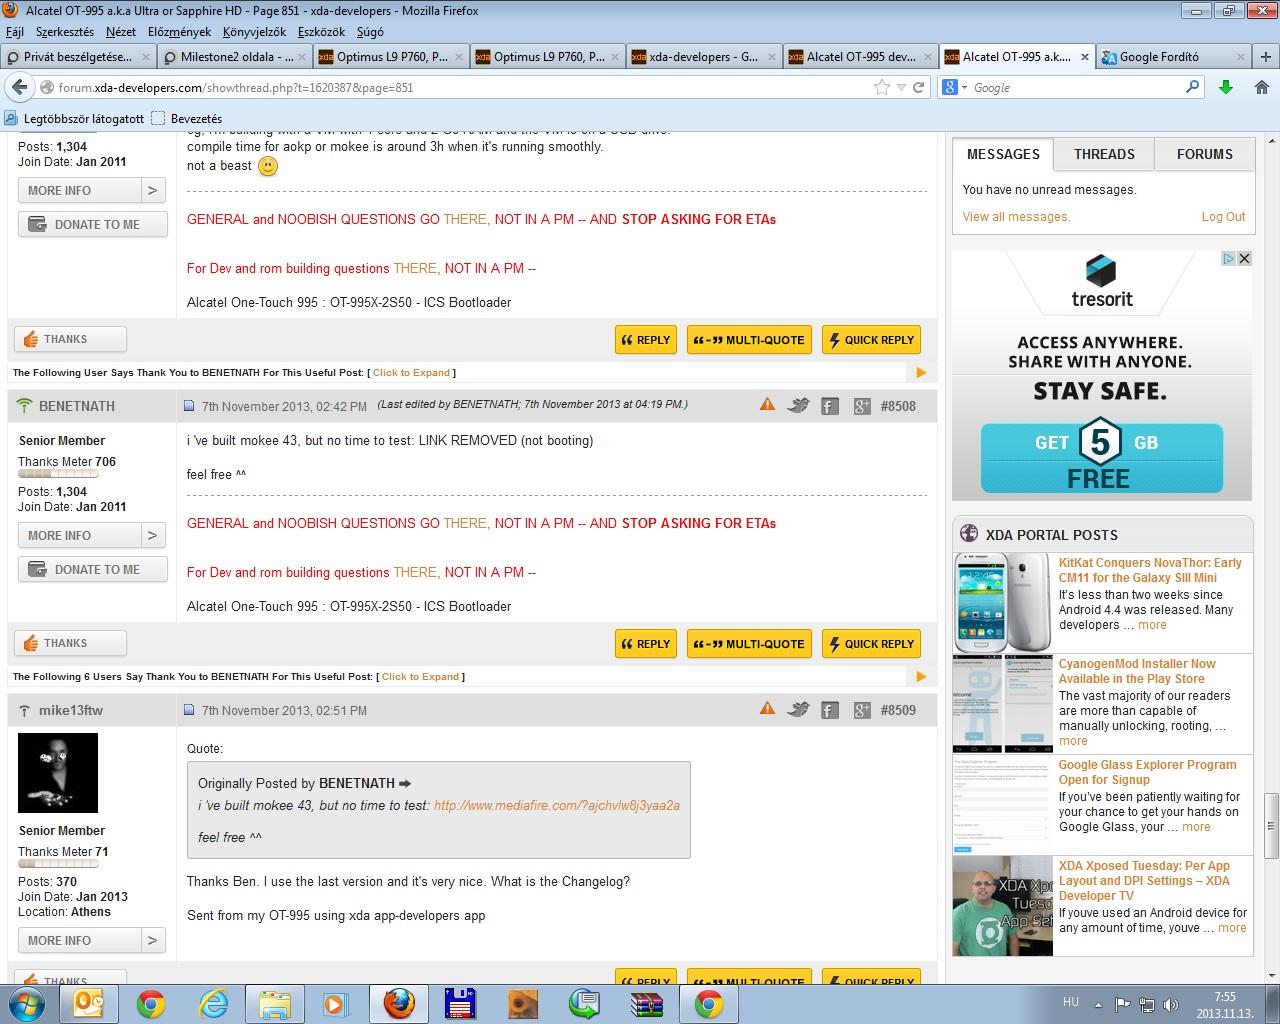Image resolution: width=1280 pixels, height=1024 pixels.
Task: Click the Log Out link
Action: [x=1223, y=217]
